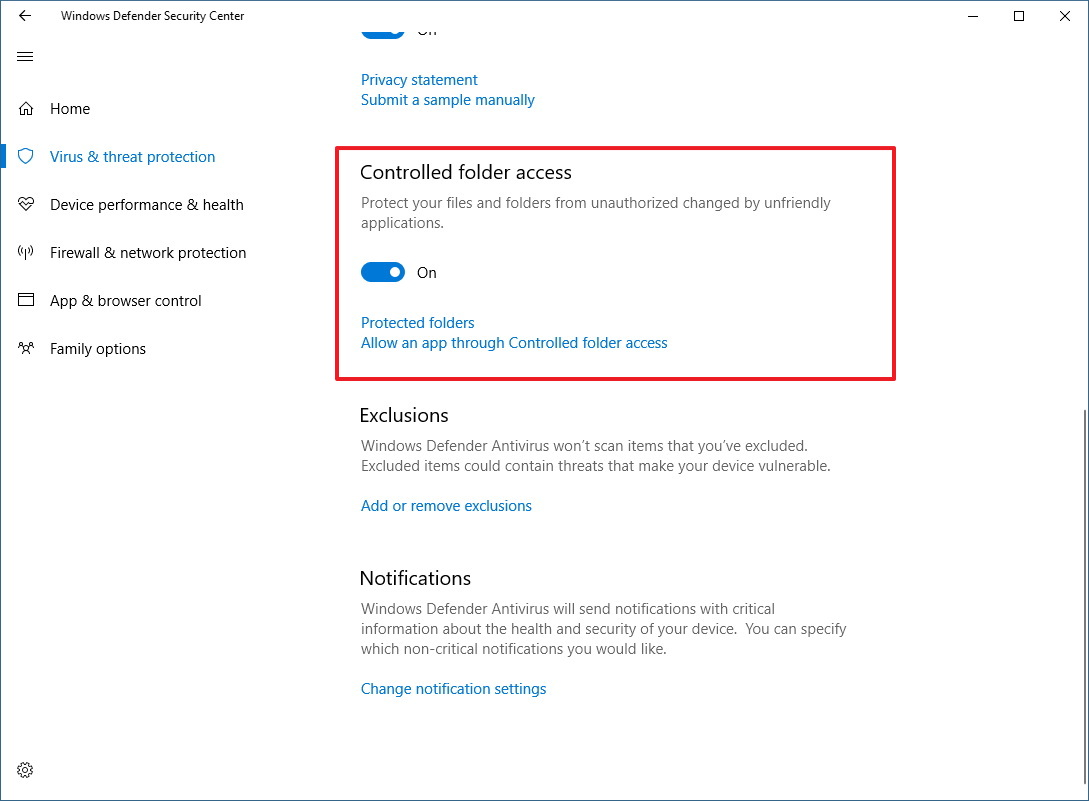Select App & browser control
Viewport: 1089px width, 801px height.
(126, 300)
